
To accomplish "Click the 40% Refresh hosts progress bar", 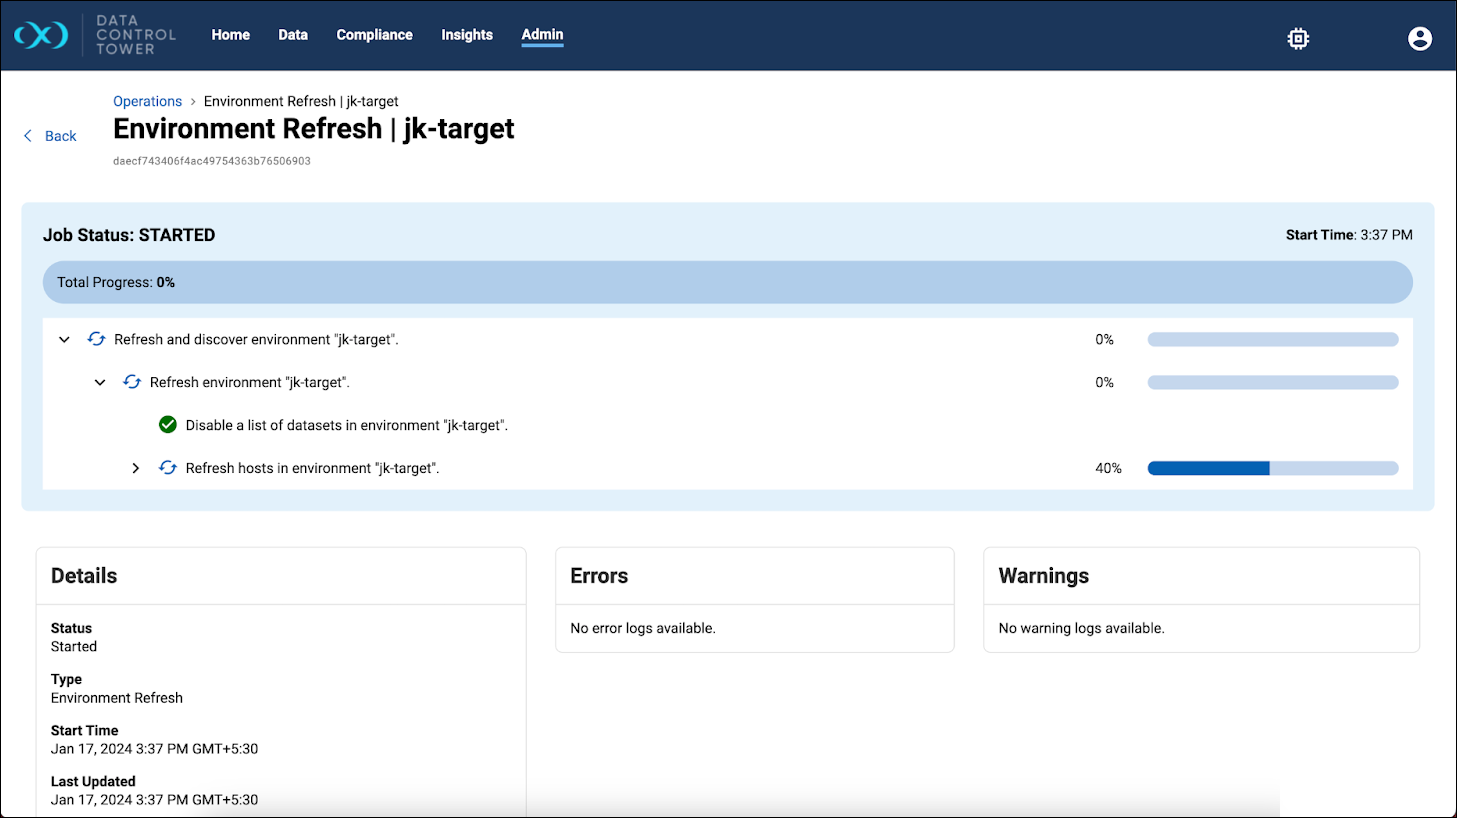I will click(1272, 468).
